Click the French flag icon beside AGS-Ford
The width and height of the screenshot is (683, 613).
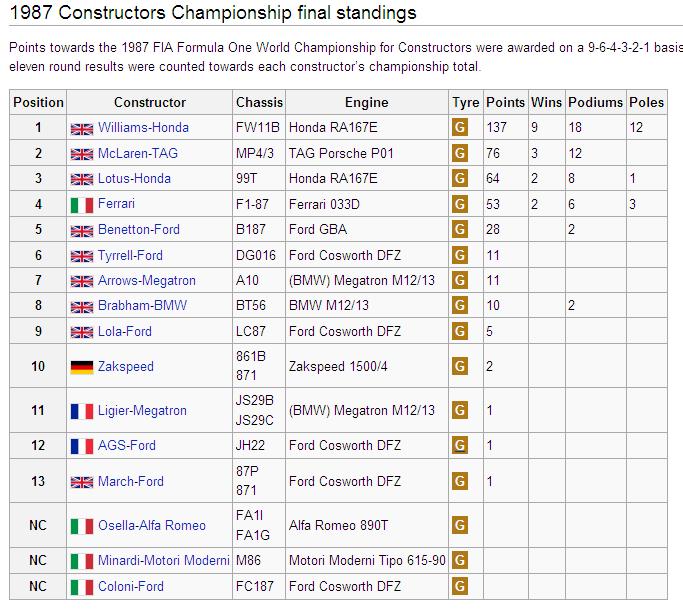click(81, 446)
